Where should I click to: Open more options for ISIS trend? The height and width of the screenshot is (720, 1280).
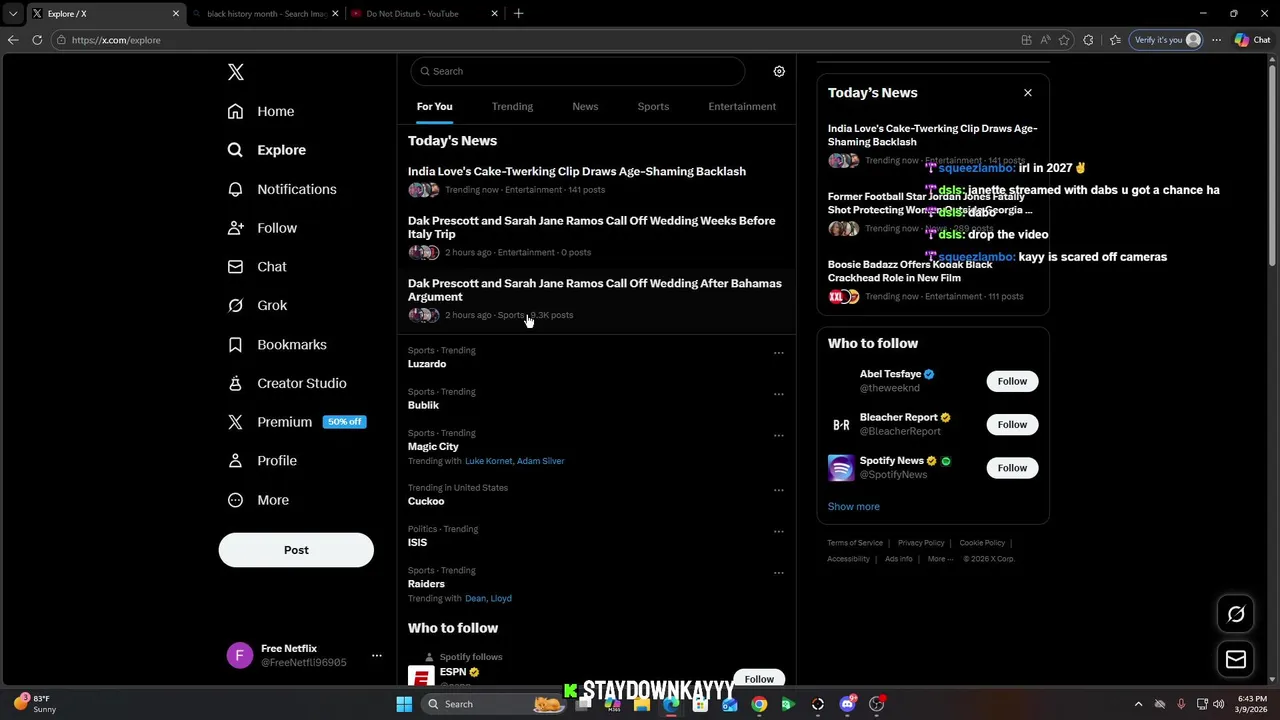tap(778, 531)
